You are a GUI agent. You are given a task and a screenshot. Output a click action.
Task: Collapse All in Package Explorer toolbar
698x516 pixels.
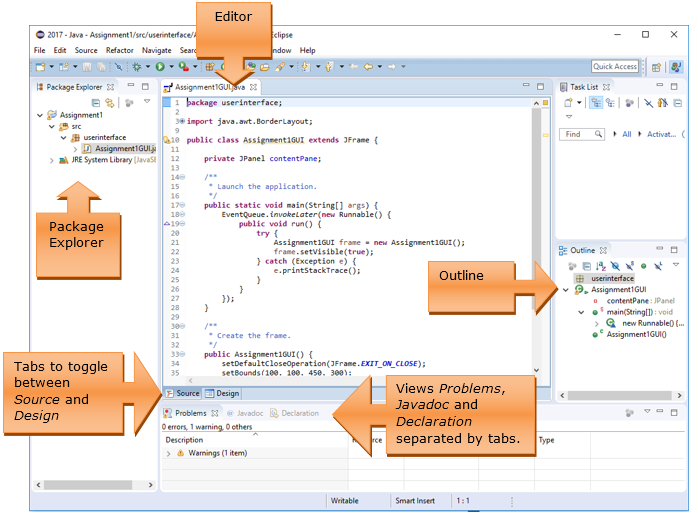pyautogui.click(x=96, y=103)
